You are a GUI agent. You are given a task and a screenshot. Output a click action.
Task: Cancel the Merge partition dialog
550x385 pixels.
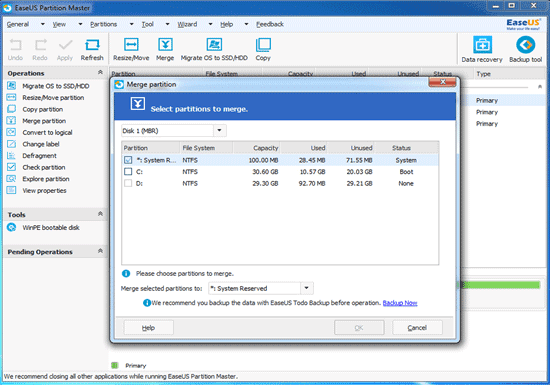tap(417, 328)
